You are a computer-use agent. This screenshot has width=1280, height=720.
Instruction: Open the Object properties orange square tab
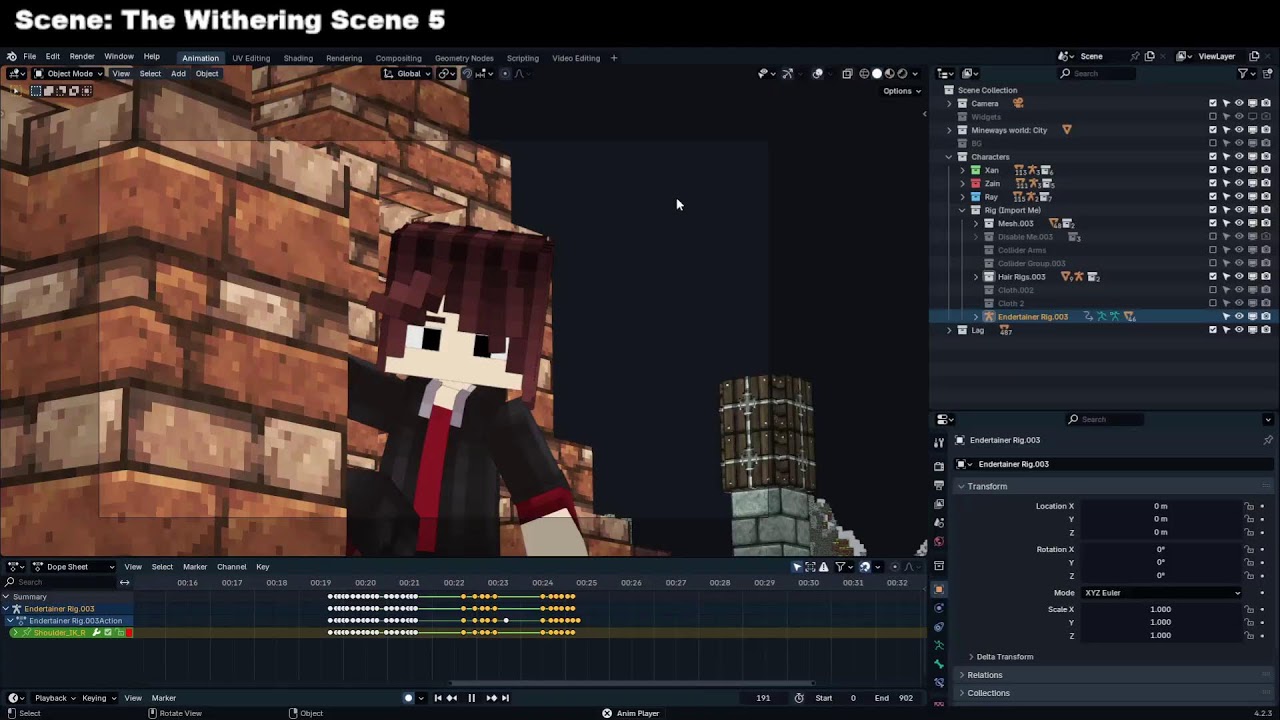click(938, 589)
